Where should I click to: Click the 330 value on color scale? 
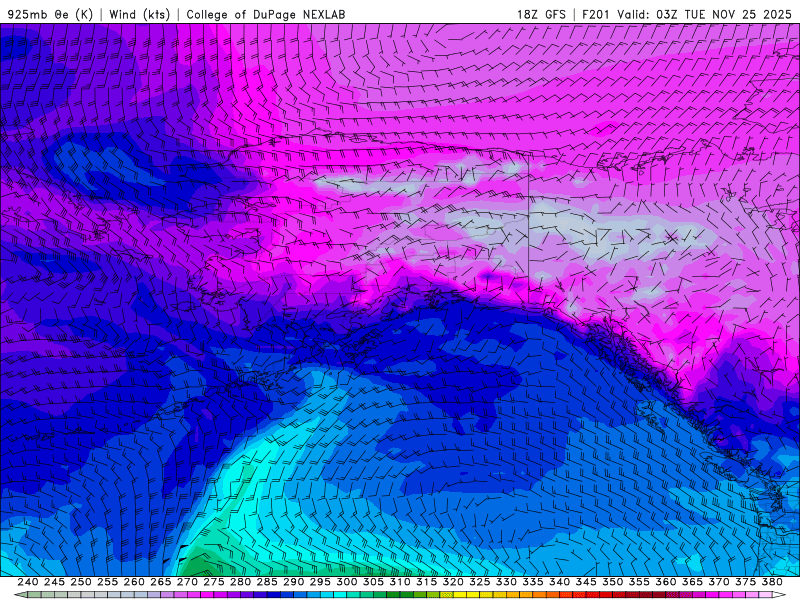tap(506, 582)
